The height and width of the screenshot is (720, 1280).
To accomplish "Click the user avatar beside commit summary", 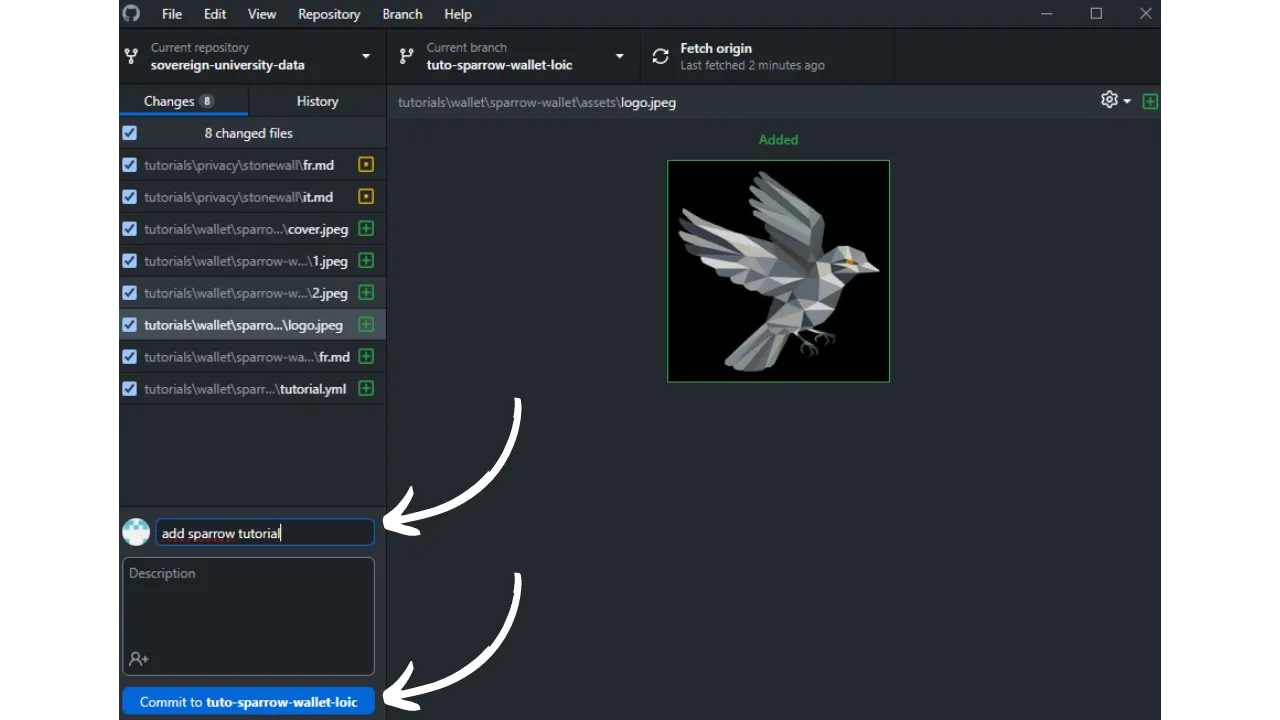I will pyautogui.click(x=136, y=532).
